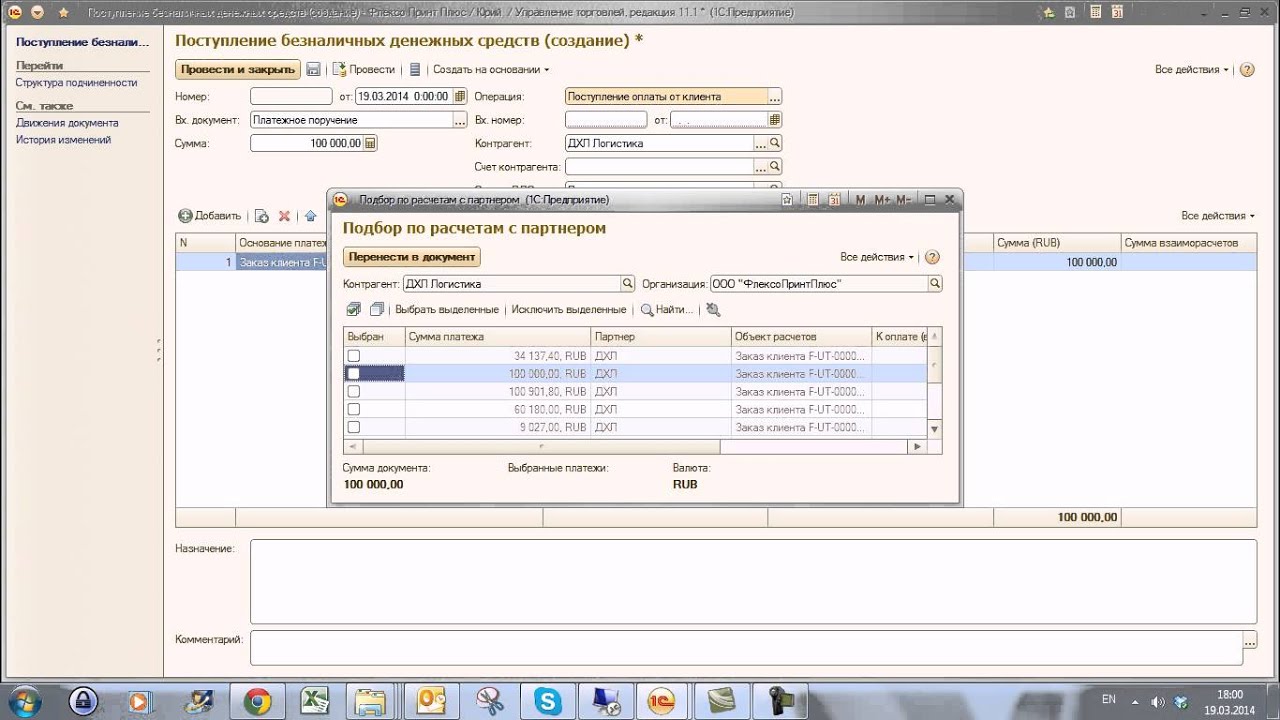Sort by Сумма платежа column header
The image size is (1280, 720).
tap(498, 337)
